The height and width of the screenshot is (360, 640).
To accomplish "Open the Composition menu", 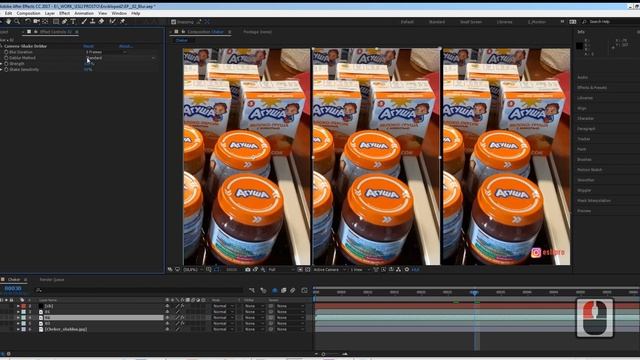I will point(29,13).
